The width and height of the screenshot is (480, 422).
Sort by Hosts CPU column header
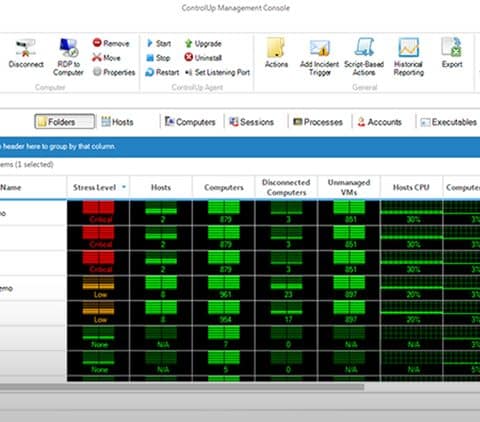[x=411, y=187]
